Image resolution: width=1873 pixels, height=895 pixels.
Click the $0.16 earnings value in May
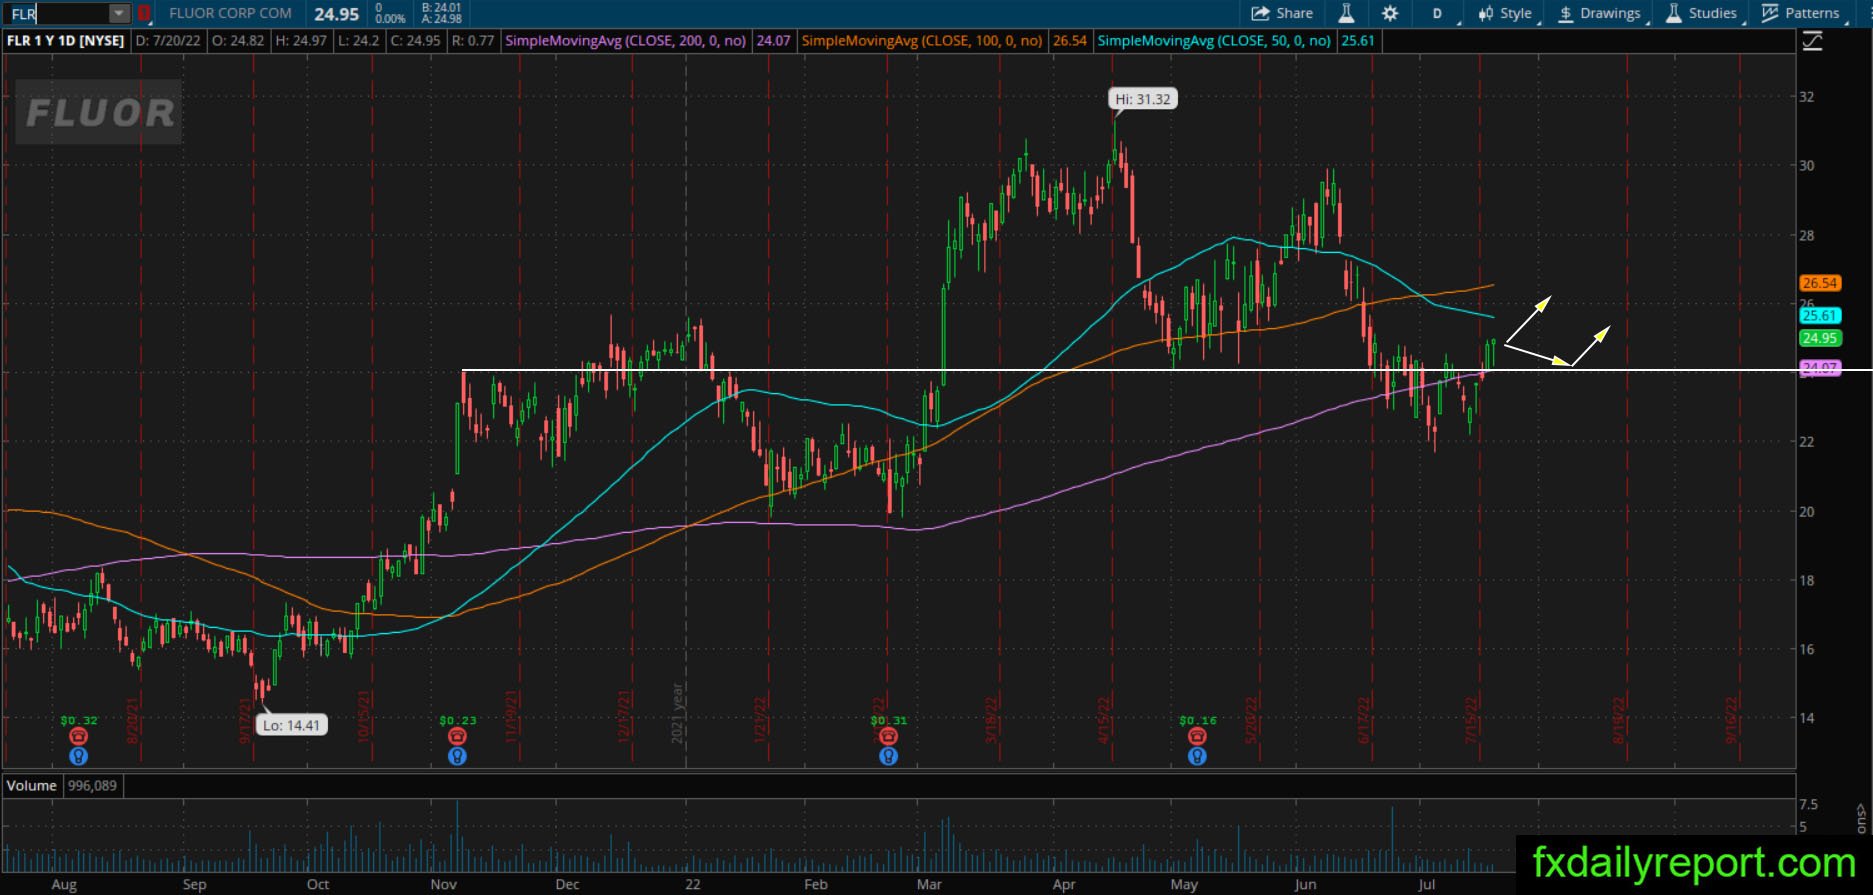1197,720
